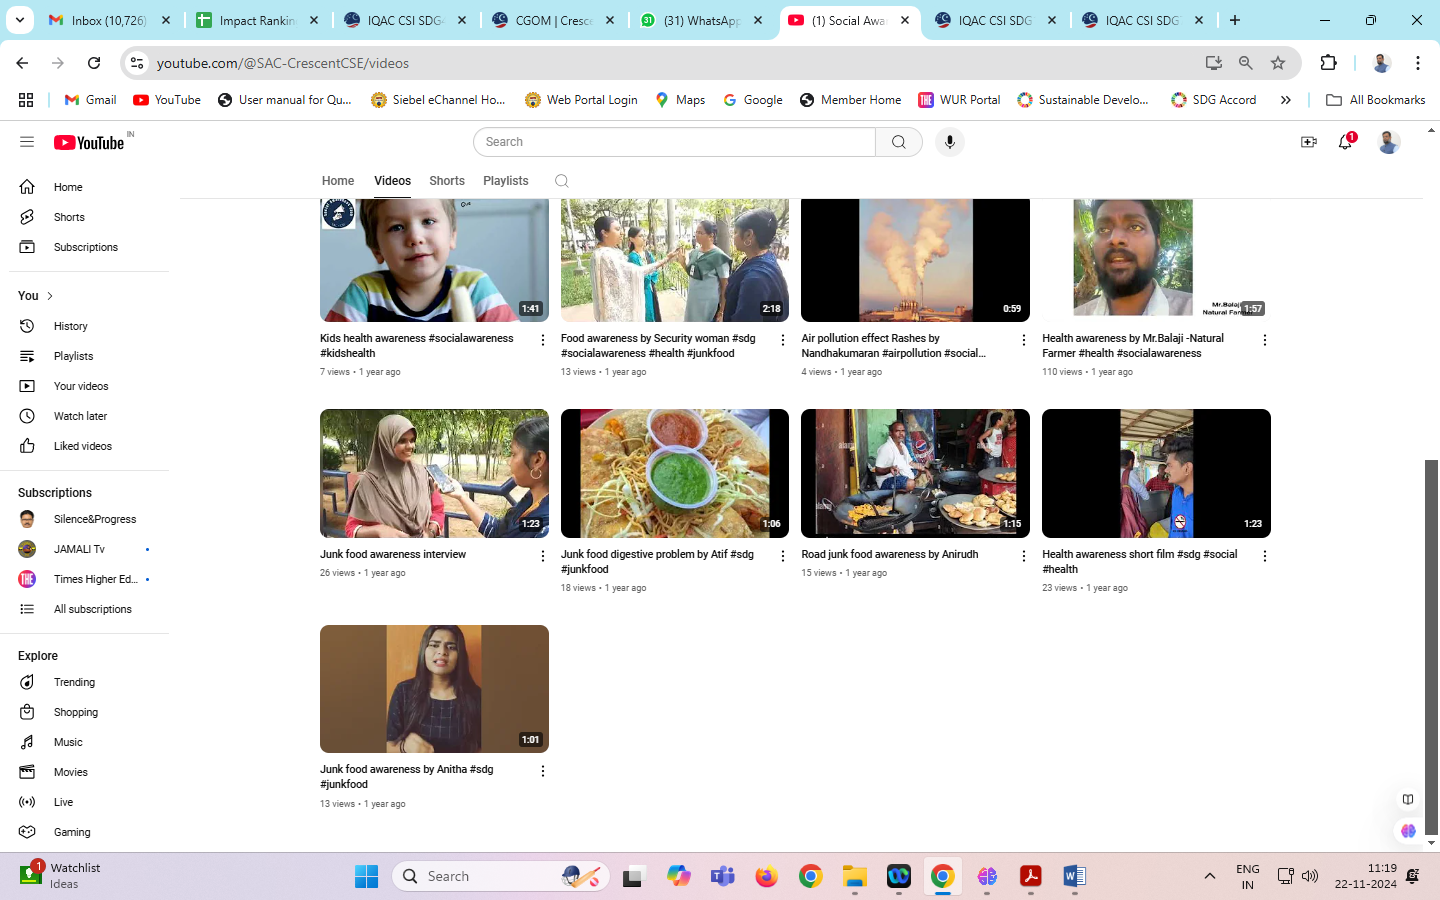
Task: Open Liked videos in sidebar
Action: click(x=82, y=446)
